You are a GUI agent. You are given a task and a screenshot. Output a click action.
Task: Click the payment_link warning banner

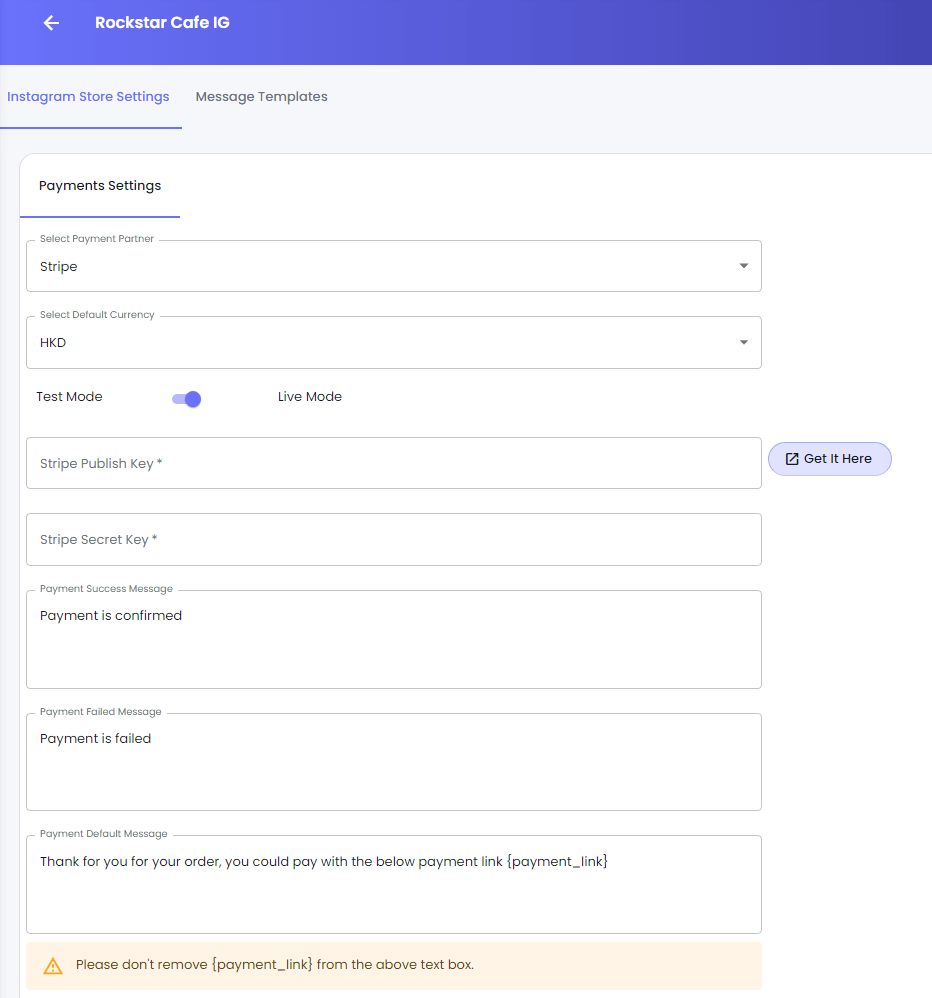393,966
